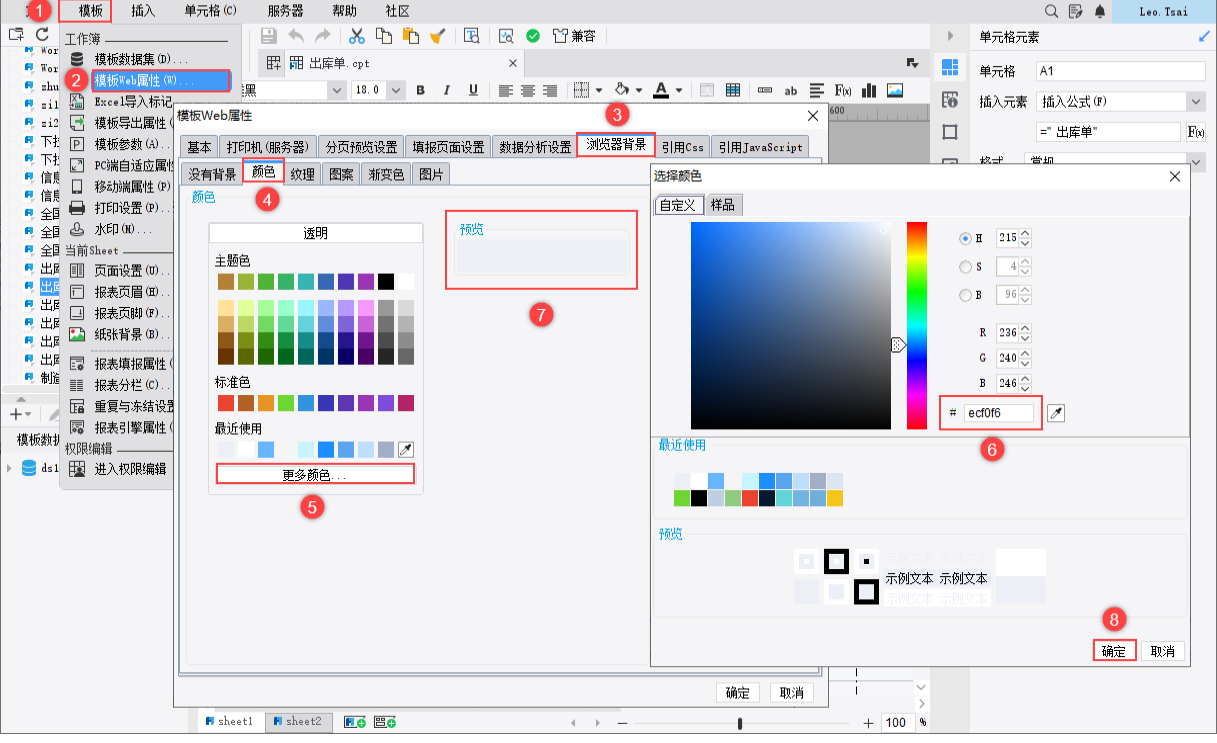
Task: Open the font size 18.0 dropdown
Action: click(x=396, y=90)
